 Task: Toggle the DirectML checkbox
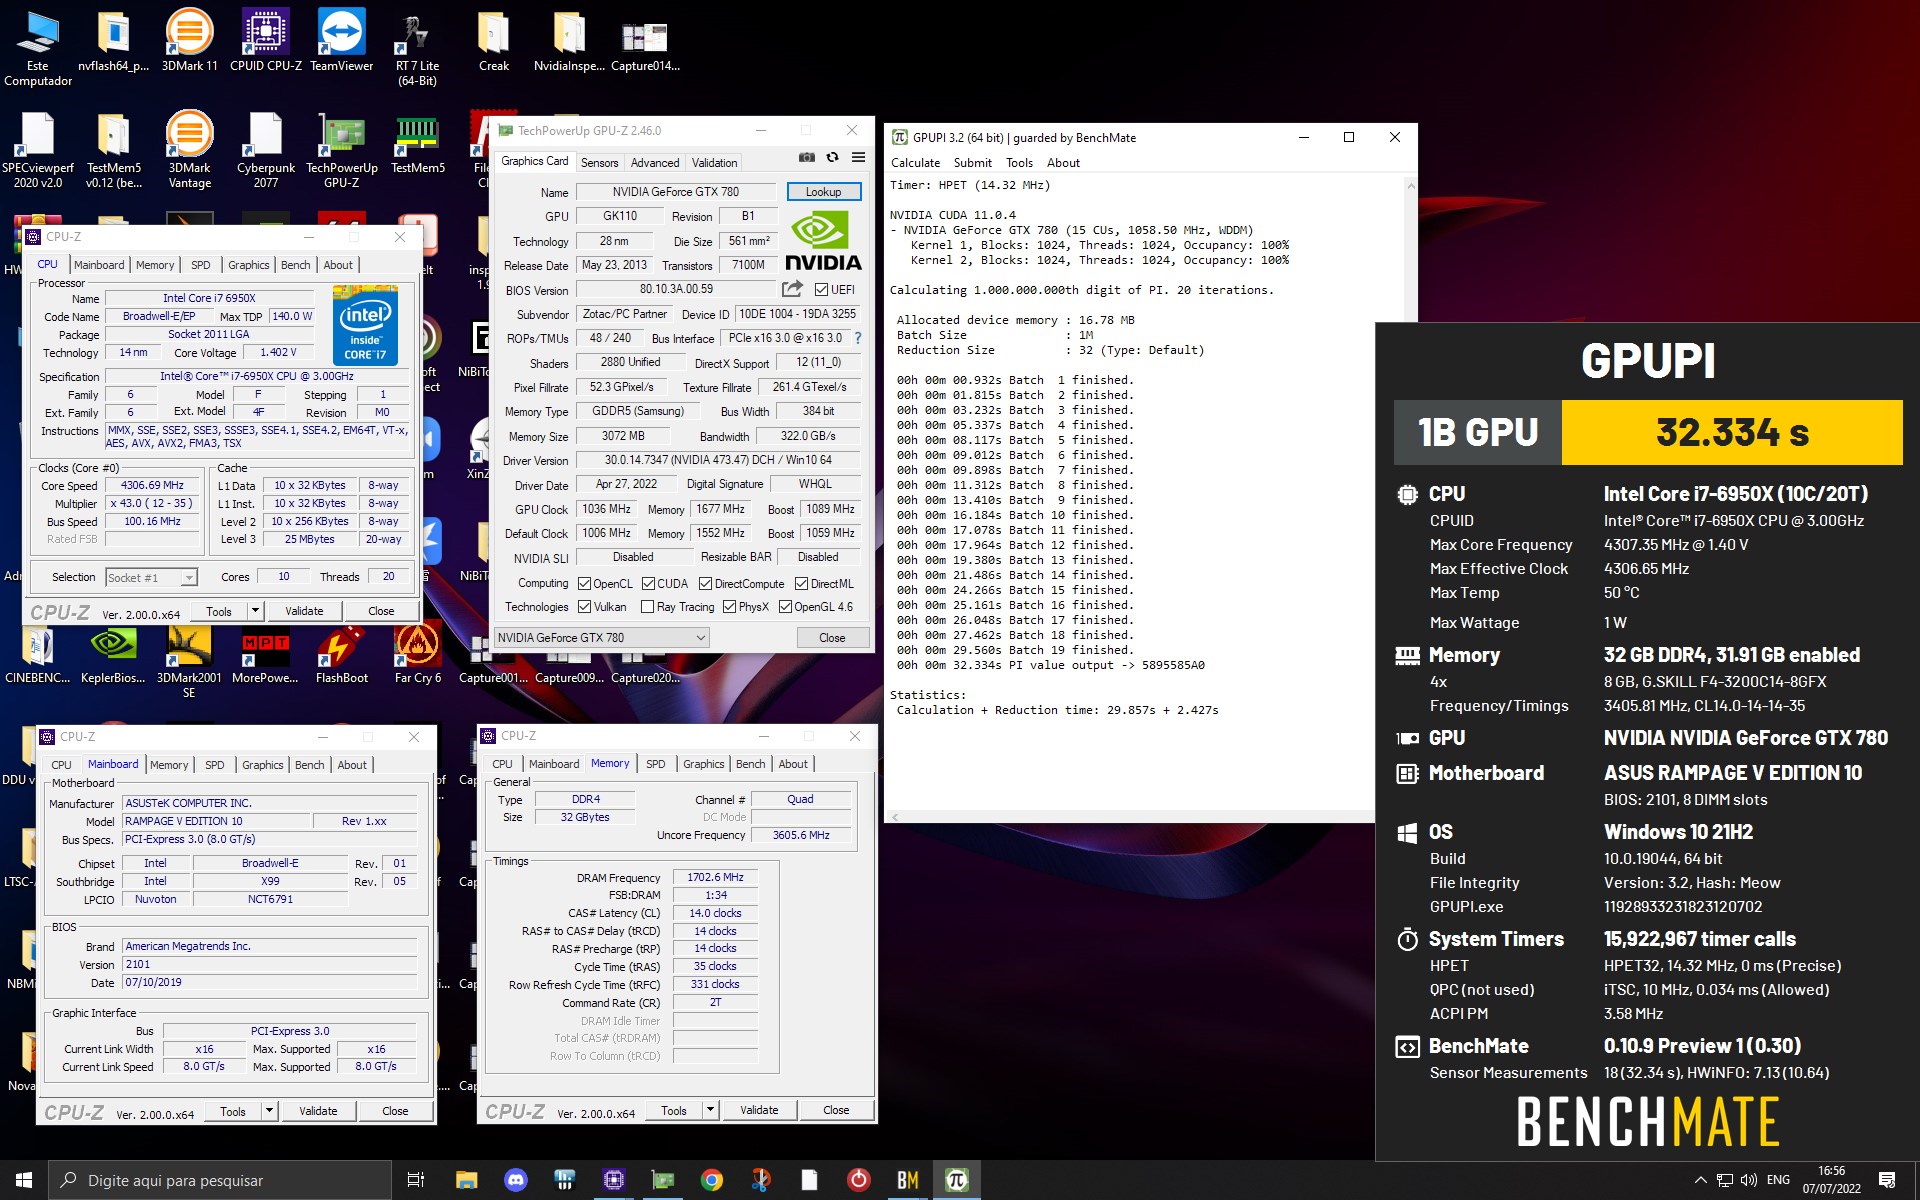click(x=802, y=584)
